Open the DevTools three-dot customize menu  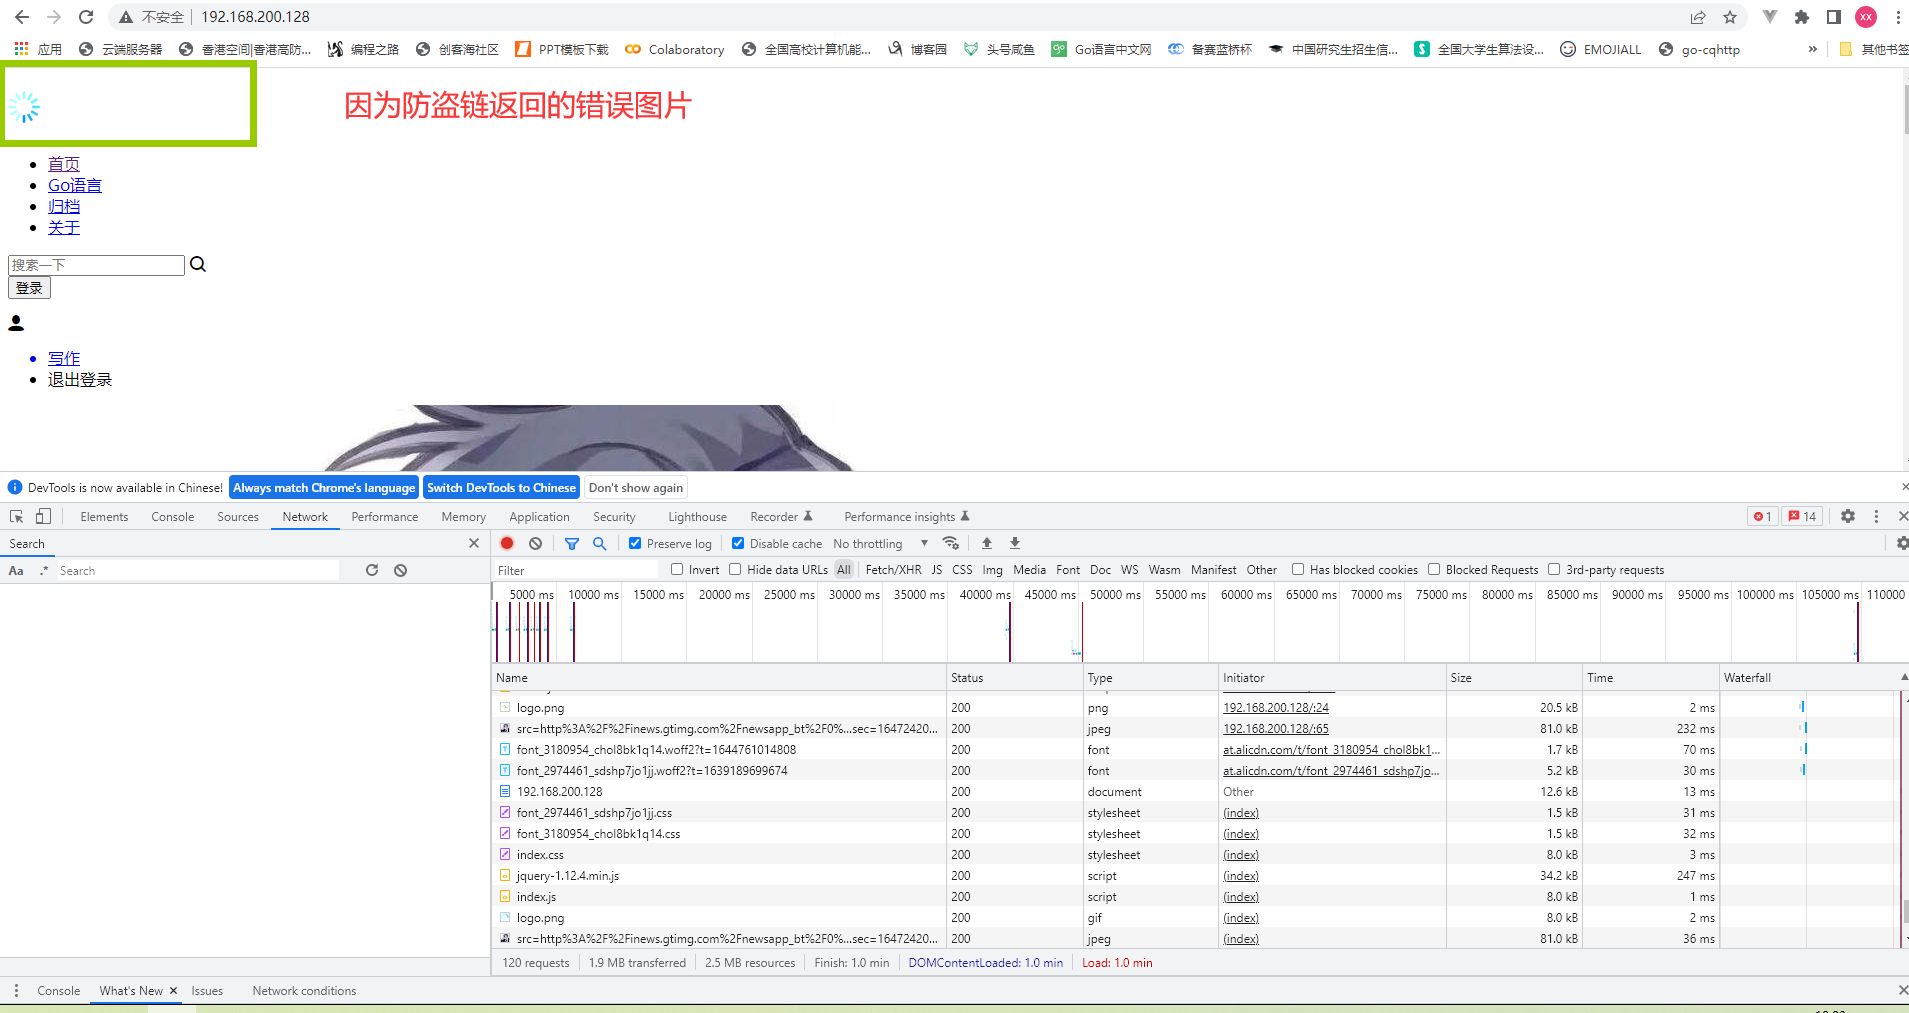[1876, 516]
